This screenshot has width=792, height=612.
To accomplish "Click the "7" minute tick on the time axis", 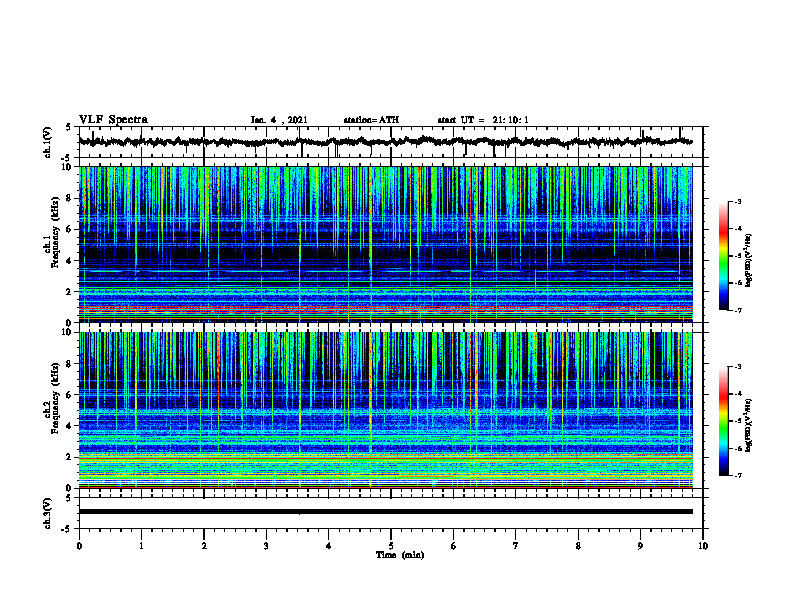I will click(516, 546).
